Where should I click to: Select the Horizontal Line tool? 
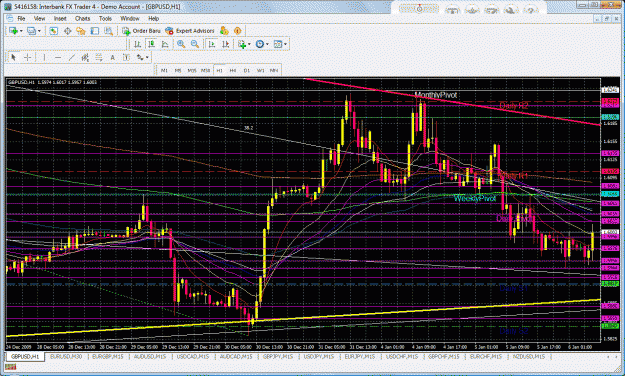click(x=58, y=58)
